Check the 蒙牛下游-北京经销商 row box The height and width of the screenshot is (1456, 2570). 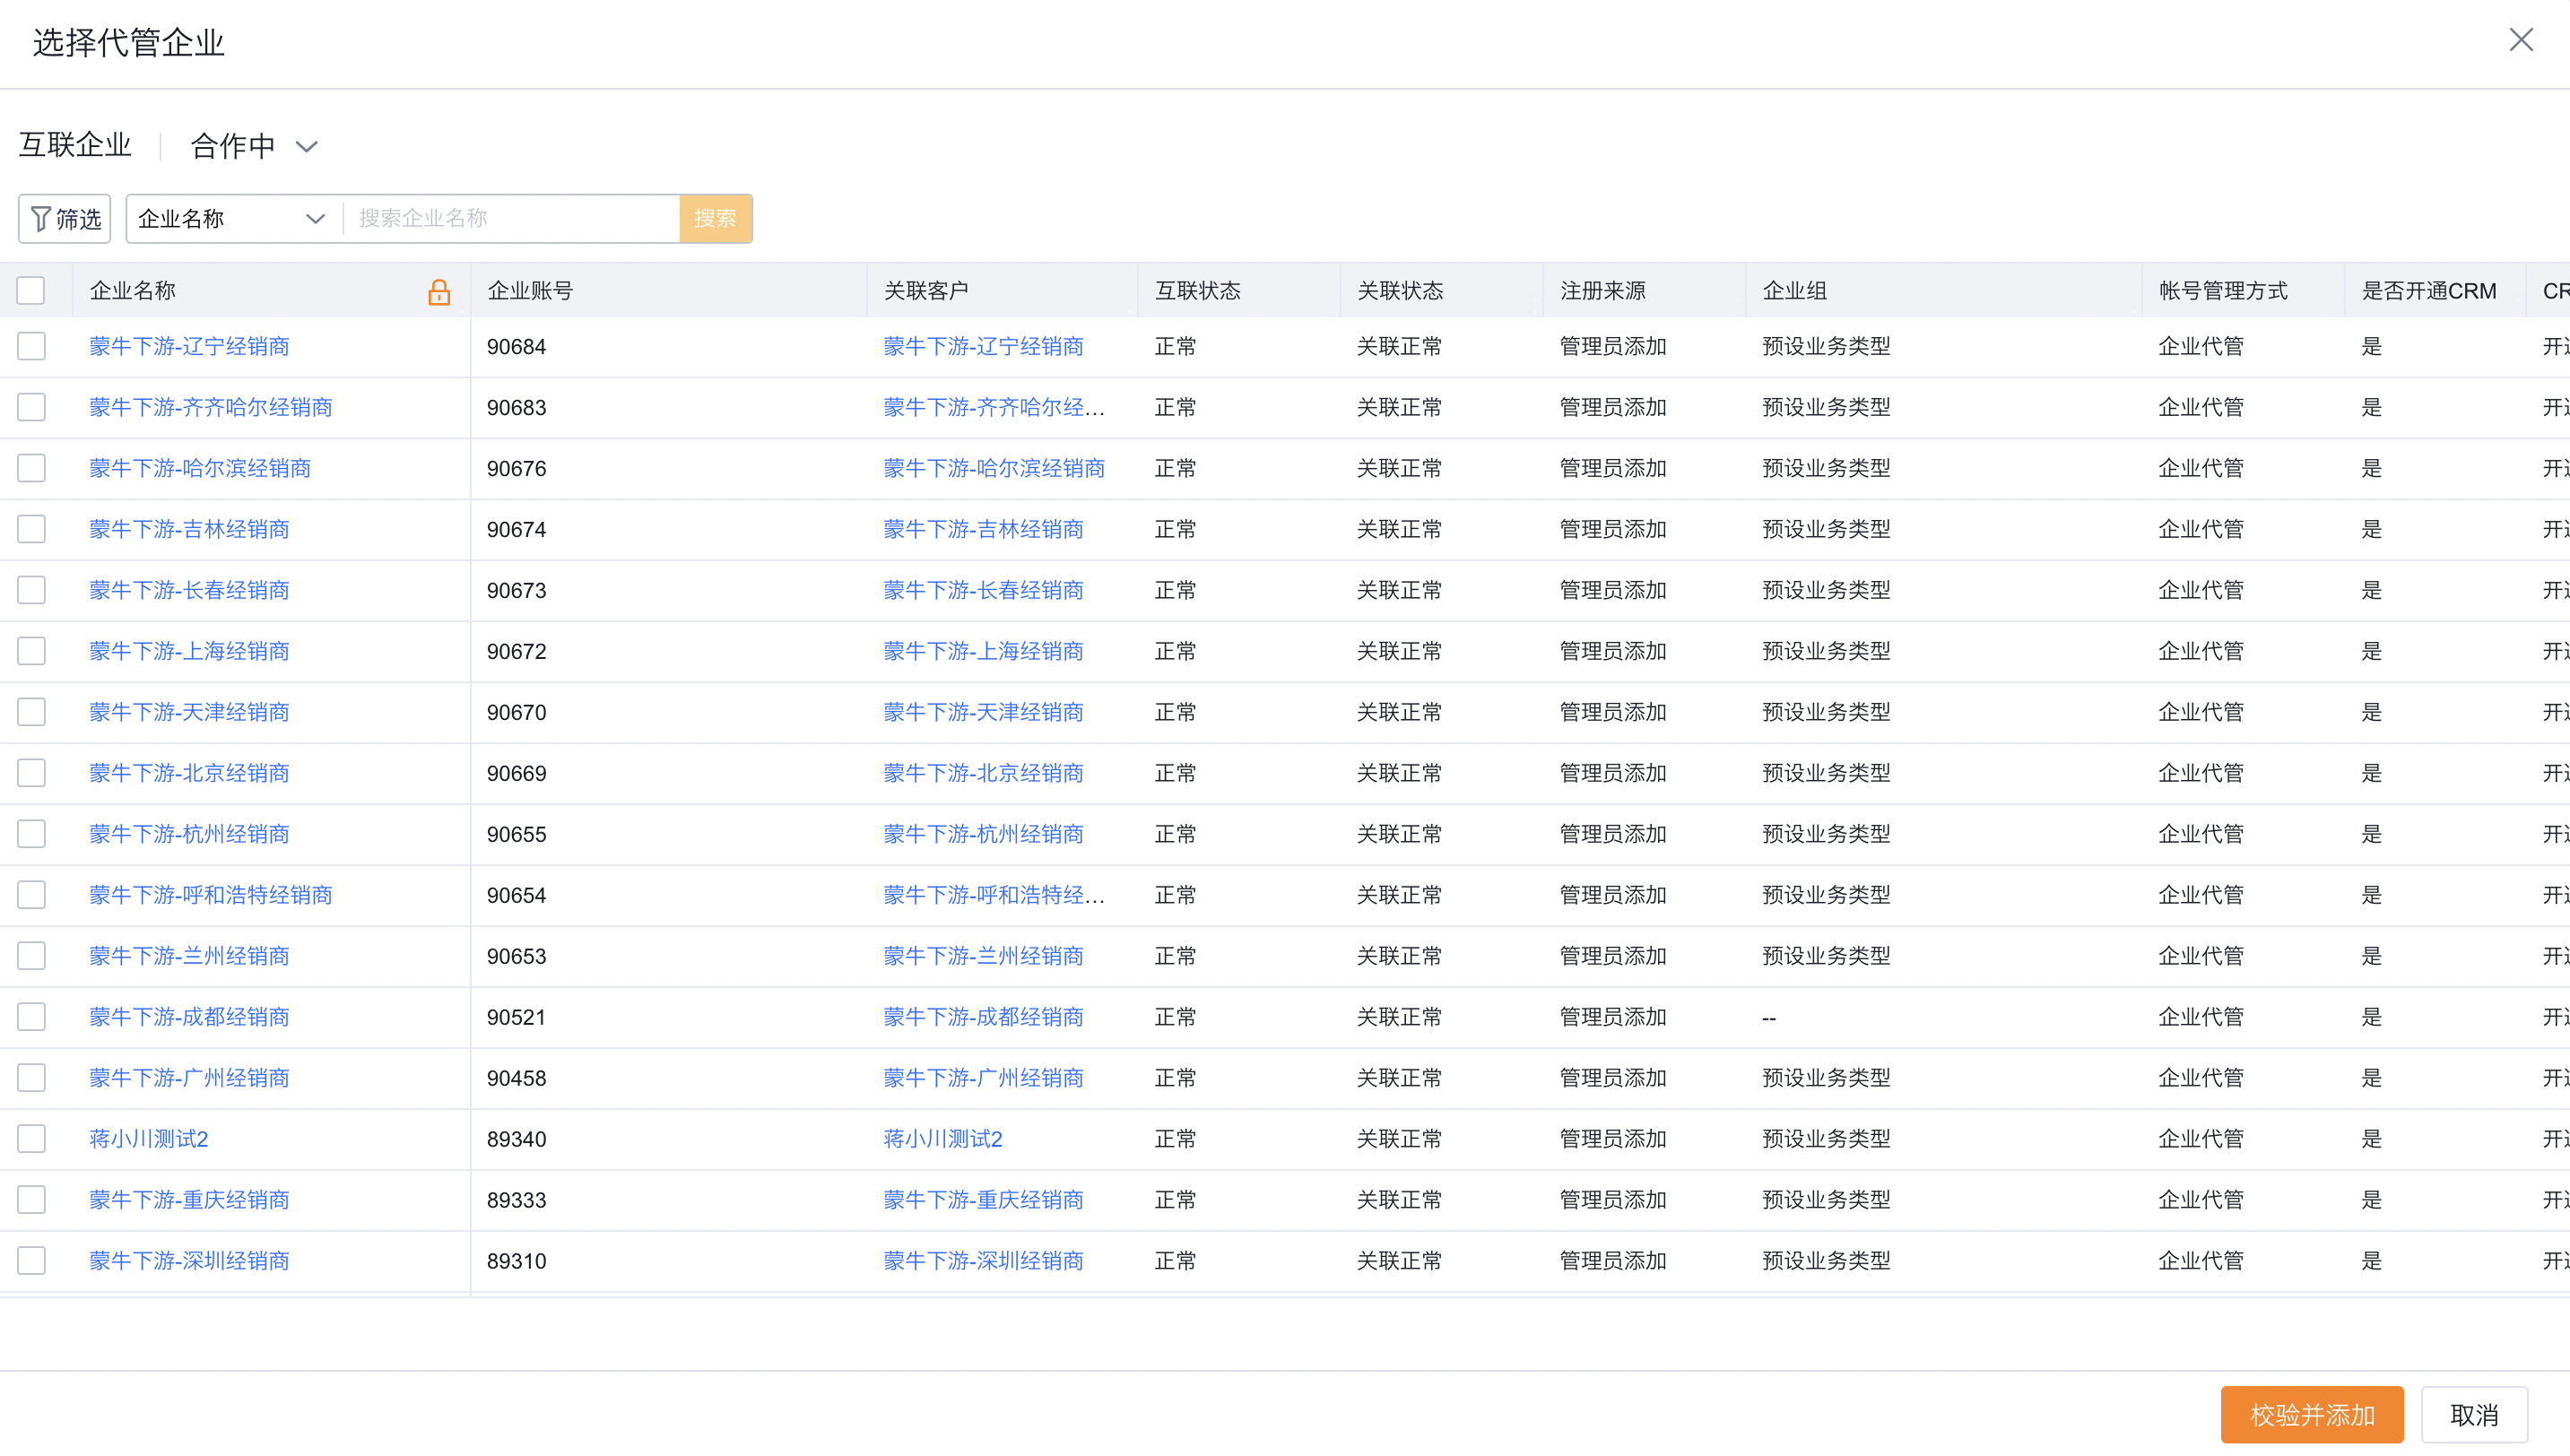click(x=31, y=773)
